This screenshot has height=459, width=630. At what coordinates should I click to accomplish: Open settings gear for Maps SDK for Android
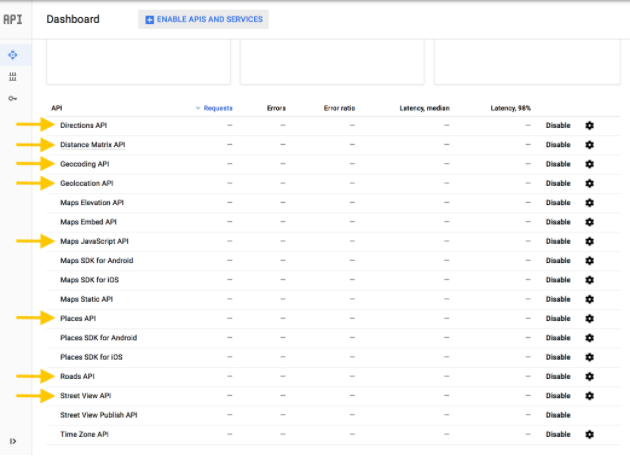(589, 260)
